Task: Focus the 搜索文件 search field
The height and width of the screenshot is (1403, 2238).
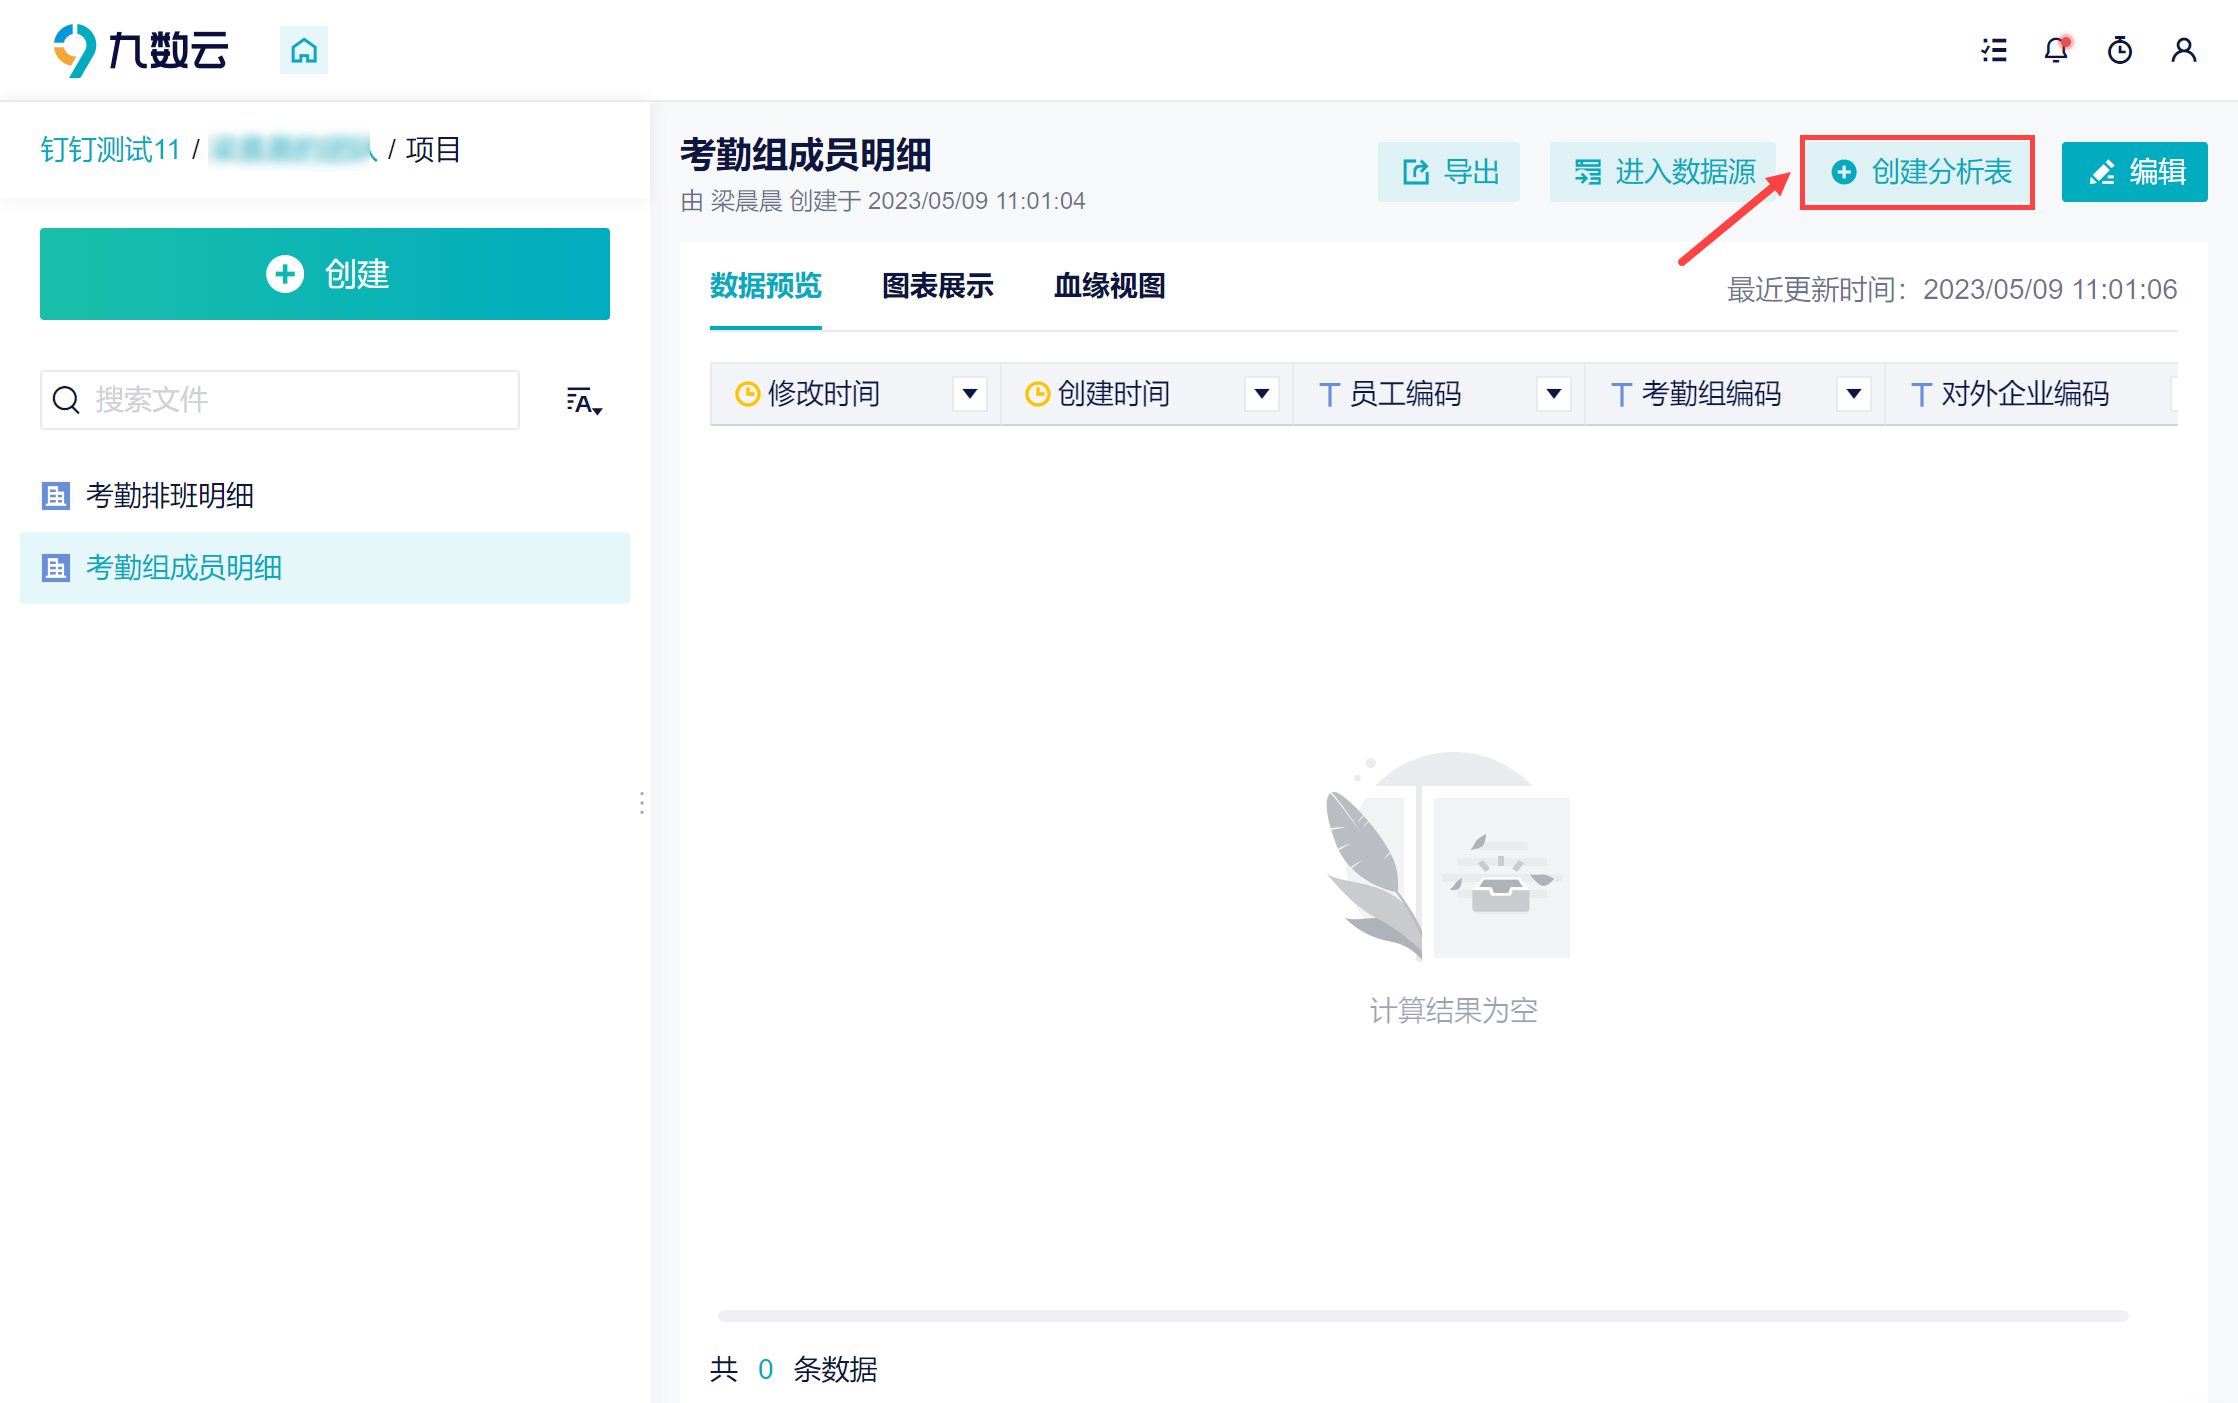Action: pyautogui.click(x=280, y=400)
